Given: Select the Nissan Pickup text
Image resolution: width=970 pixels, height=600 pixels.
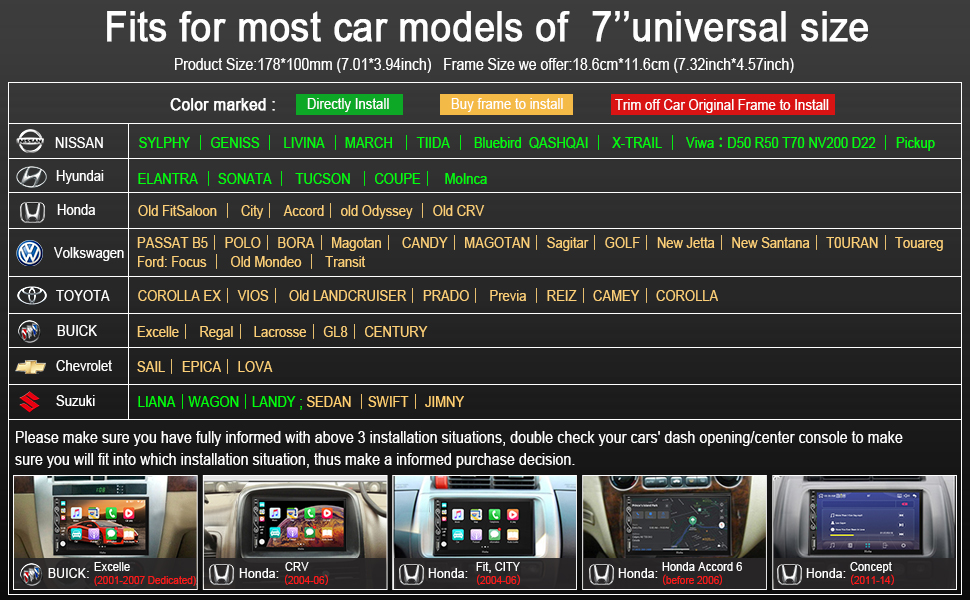Looking at the screenshot, I should coord(915,143).
